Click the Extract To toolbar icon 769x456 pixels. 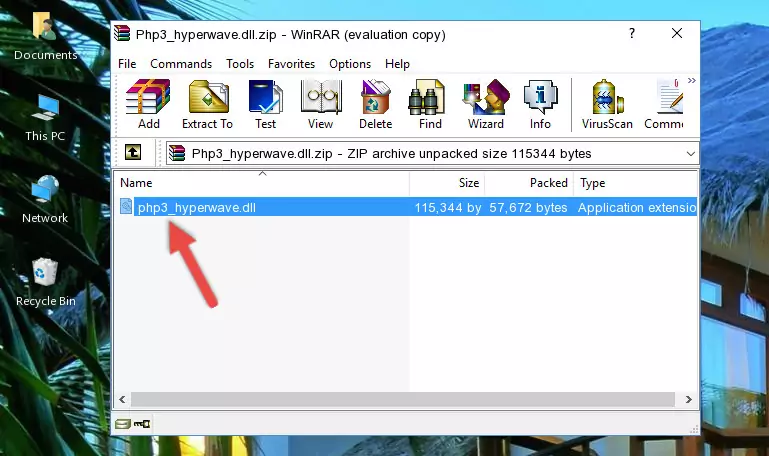207,104
